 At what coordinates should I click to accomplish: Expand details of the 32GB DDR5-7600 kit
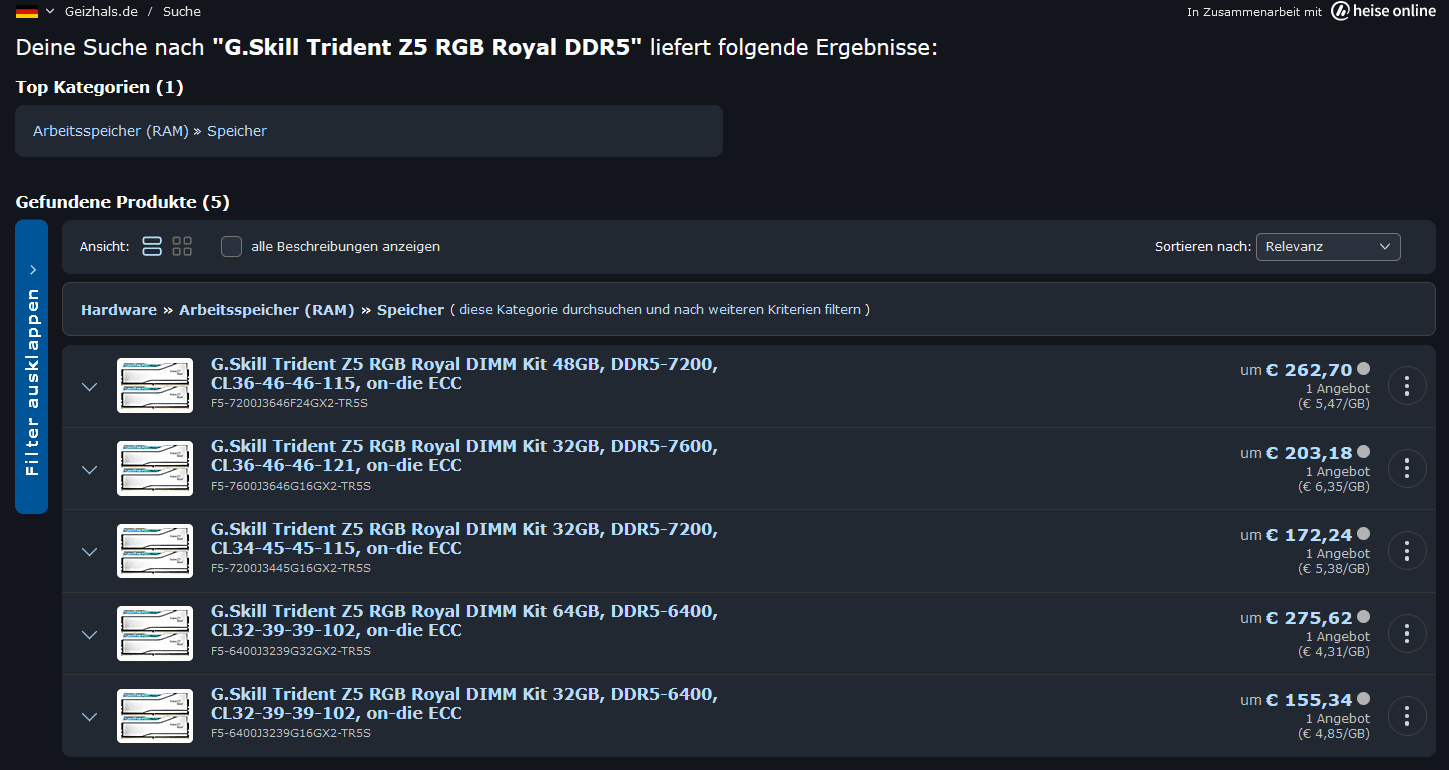tap(89, 469)
